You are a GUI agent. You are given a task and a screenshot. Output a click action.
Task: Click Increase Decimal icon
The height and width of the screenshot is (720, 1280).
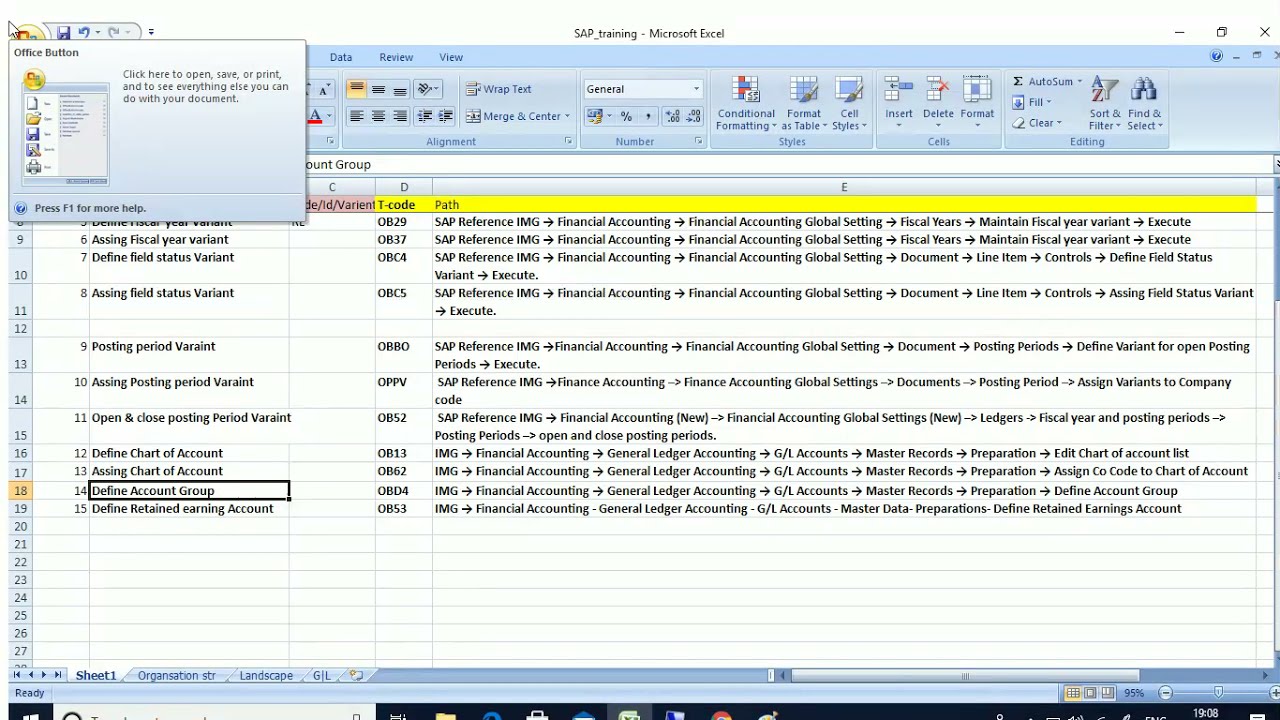tap(673, 116)
